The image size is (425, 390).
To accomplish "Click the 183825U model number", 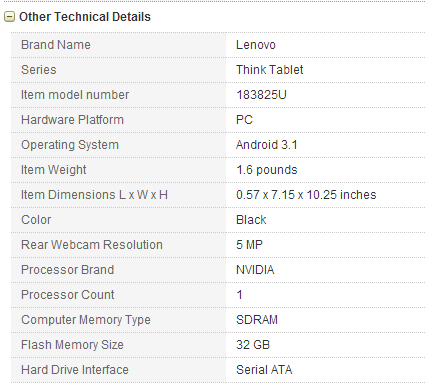I will coord(261,95).
